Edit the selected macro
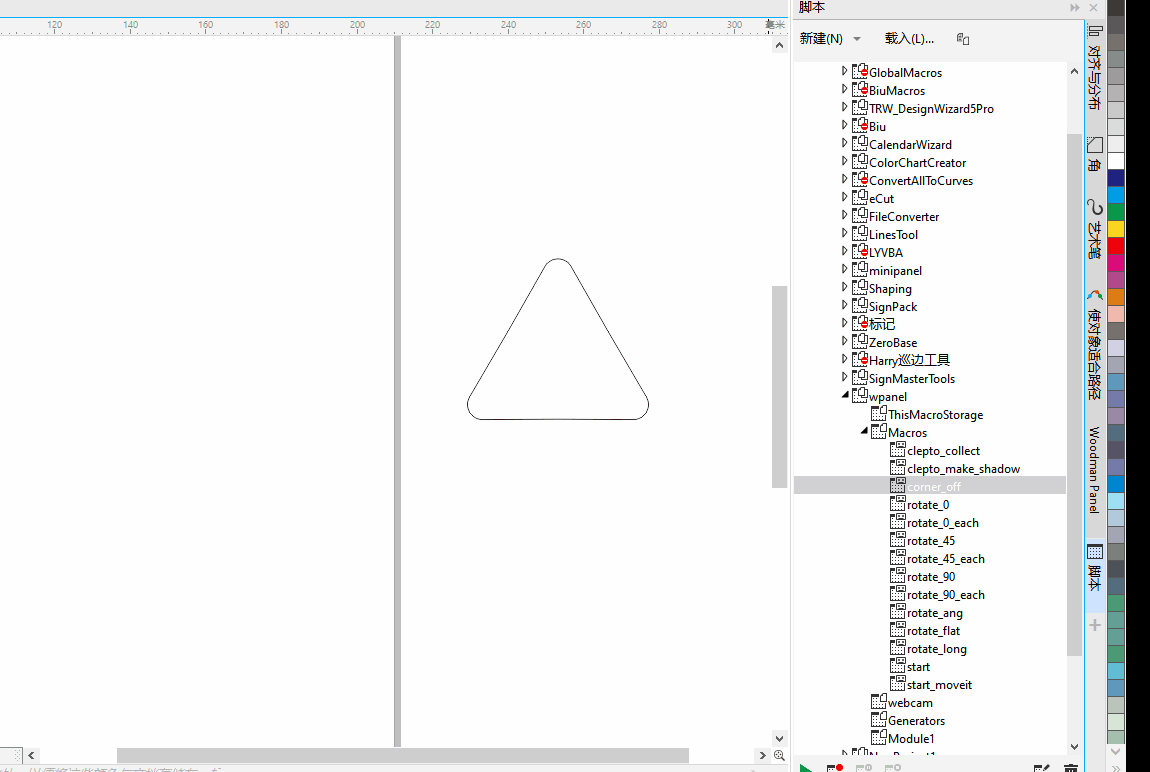 pos(1041,768)
